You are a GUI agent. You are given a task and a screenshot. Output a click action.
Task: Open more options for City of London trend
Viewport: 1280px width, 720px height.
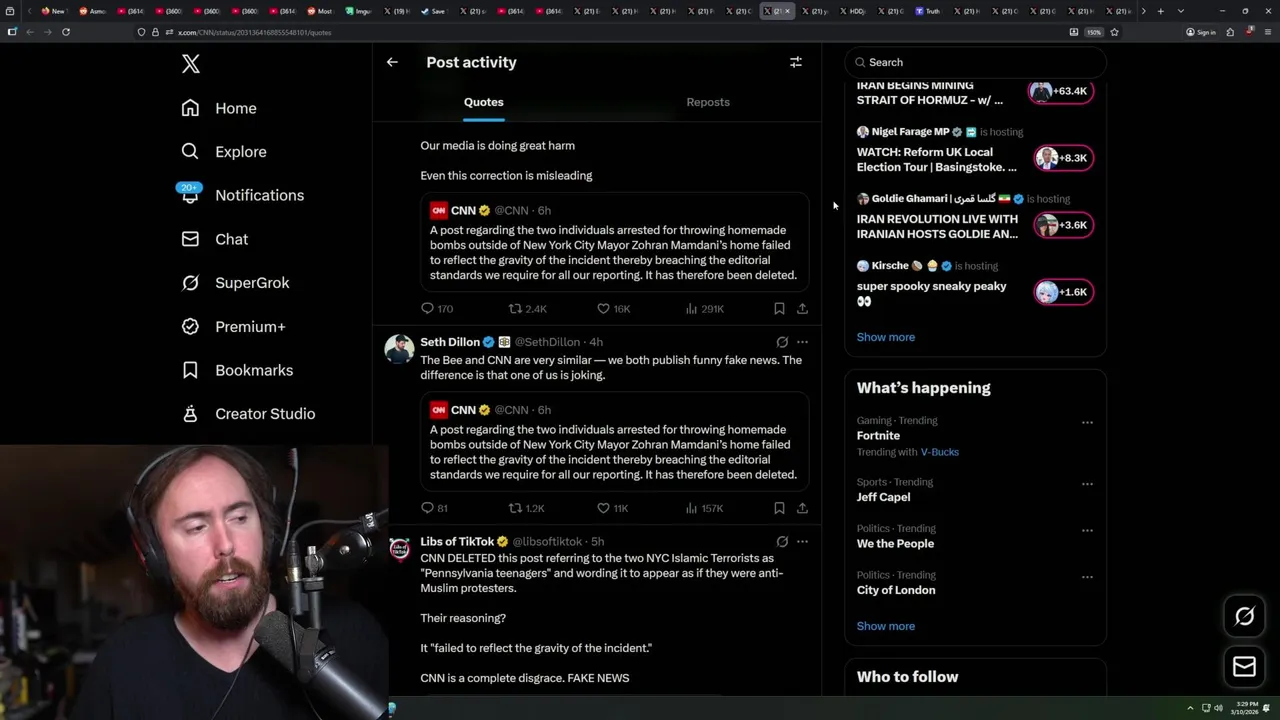[1087, 577]
